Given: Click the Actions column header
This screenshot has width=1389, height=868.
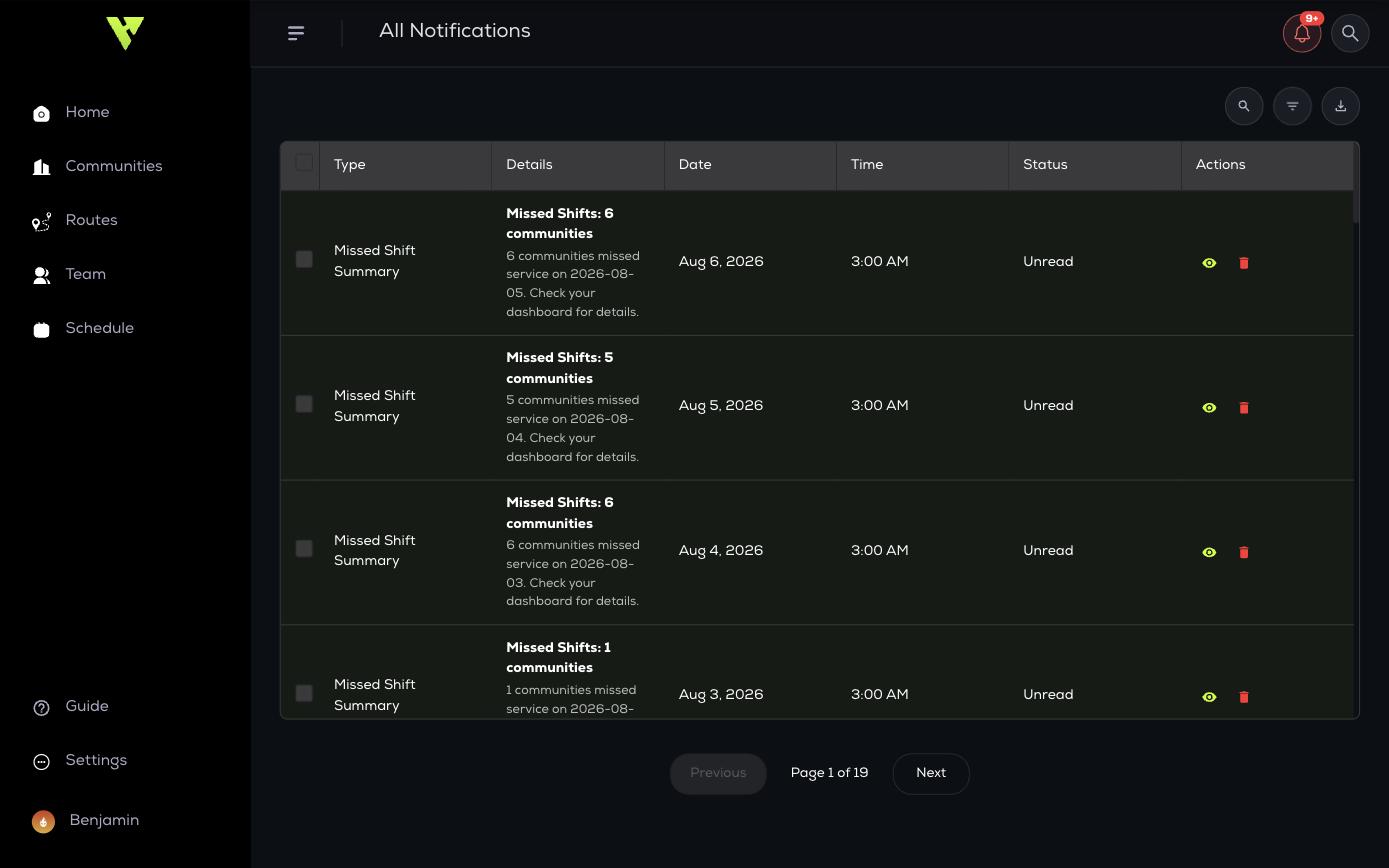Looking at the screenshot, I should [x=1267, y=165].
